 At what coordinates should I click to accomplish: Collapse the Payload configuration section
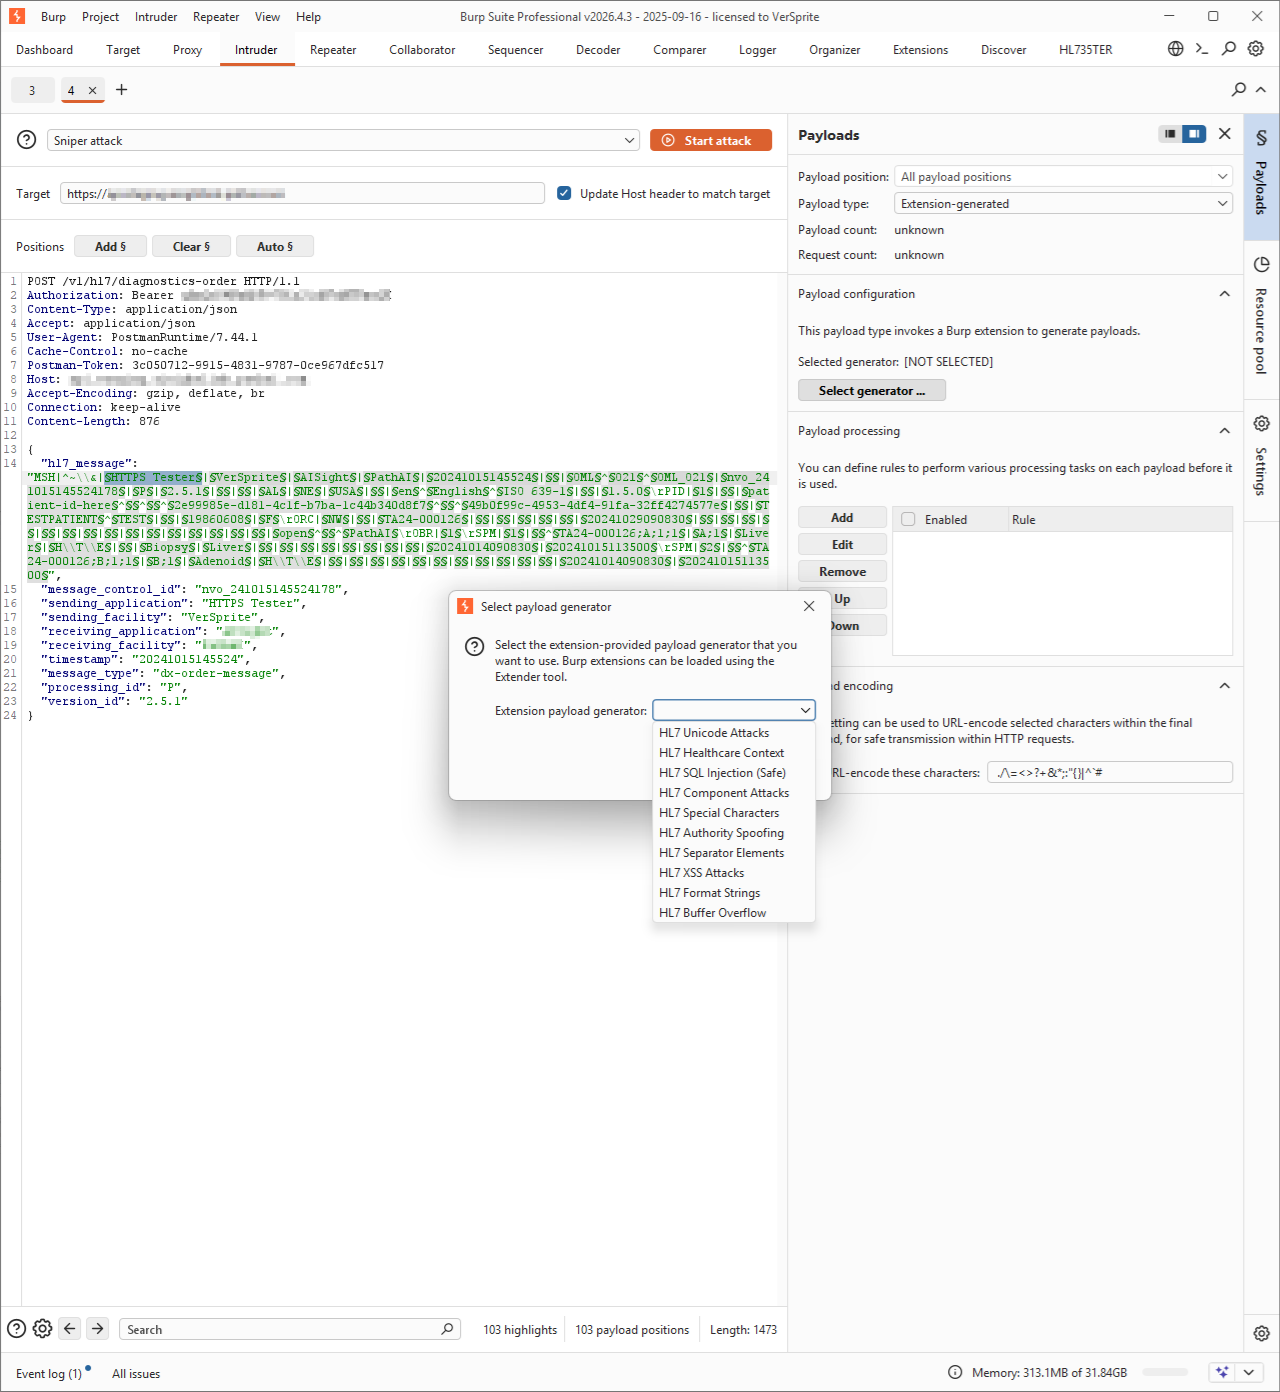(x=1224, y=294)
